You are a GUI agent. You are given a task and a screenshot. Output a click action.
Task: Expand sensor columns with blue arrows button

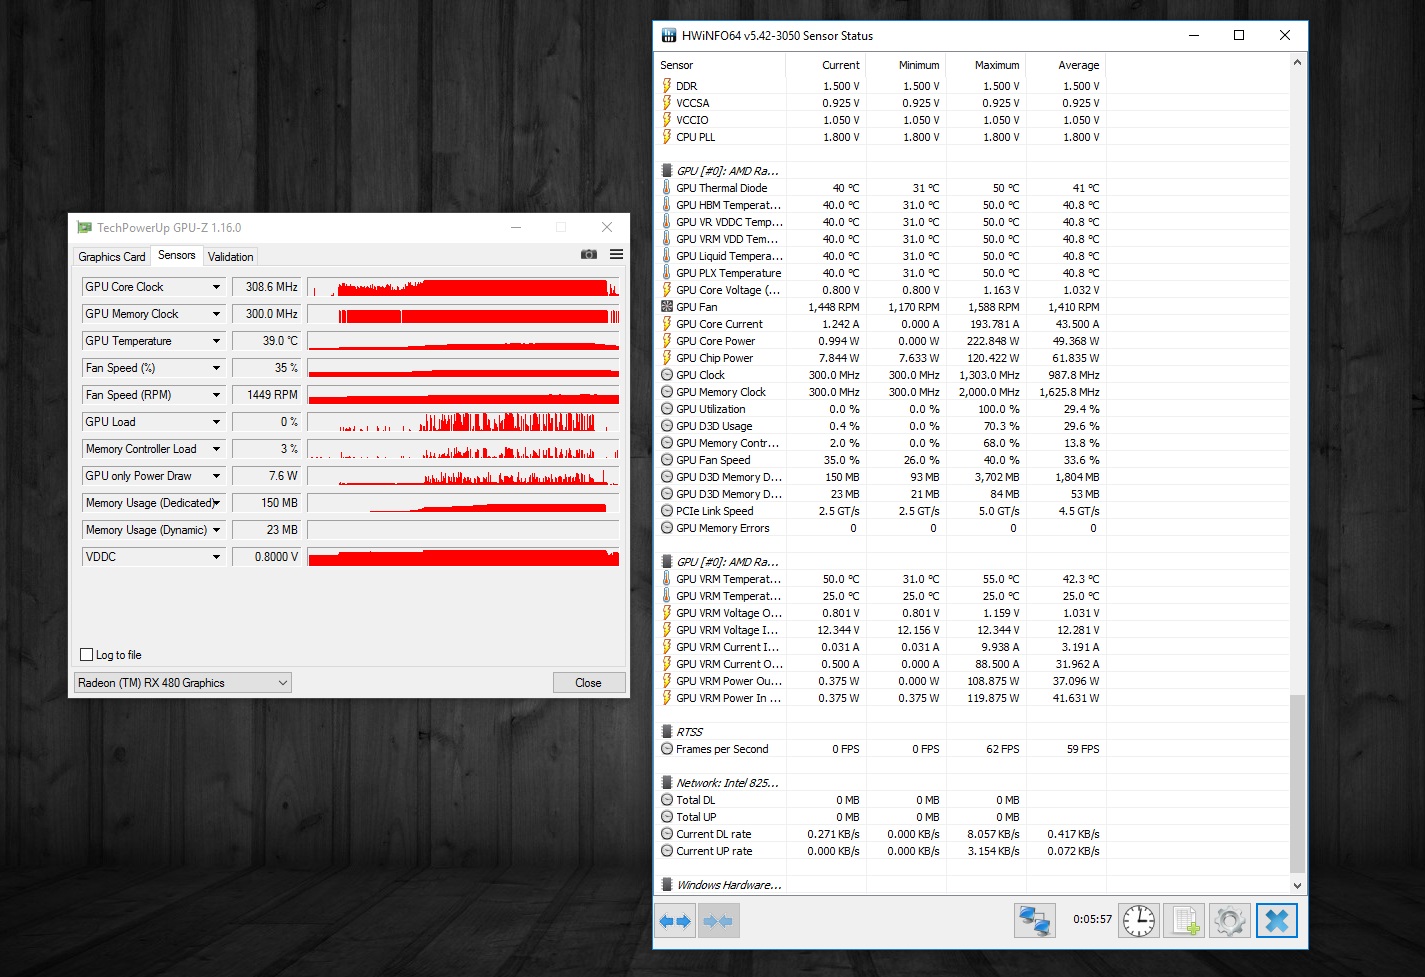tap(675, 921)
